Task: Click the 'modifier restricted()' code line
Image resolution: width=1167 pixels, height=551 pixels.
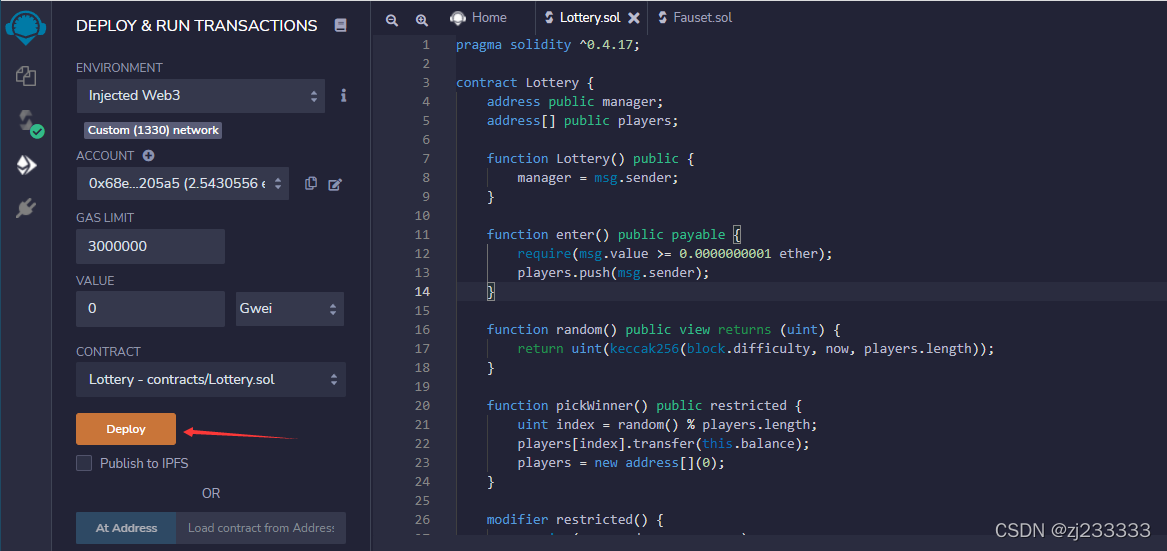Action: [575, 520]
